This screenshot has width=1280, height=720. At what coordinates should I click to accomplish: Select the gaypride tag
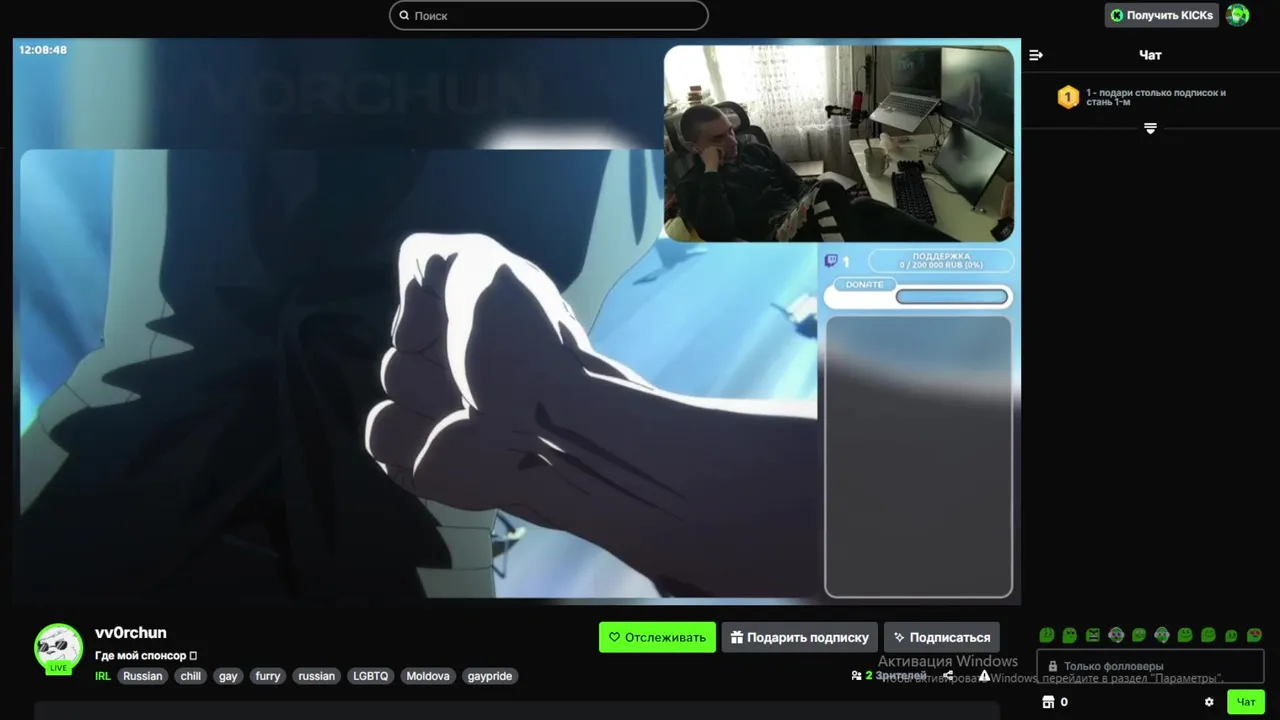[x=490, y=676]
